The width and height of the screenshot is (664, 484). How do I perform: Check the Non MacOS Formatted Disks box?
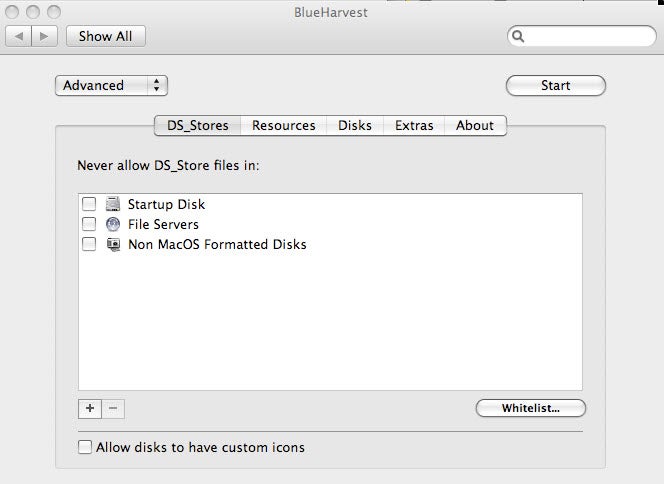89,244
